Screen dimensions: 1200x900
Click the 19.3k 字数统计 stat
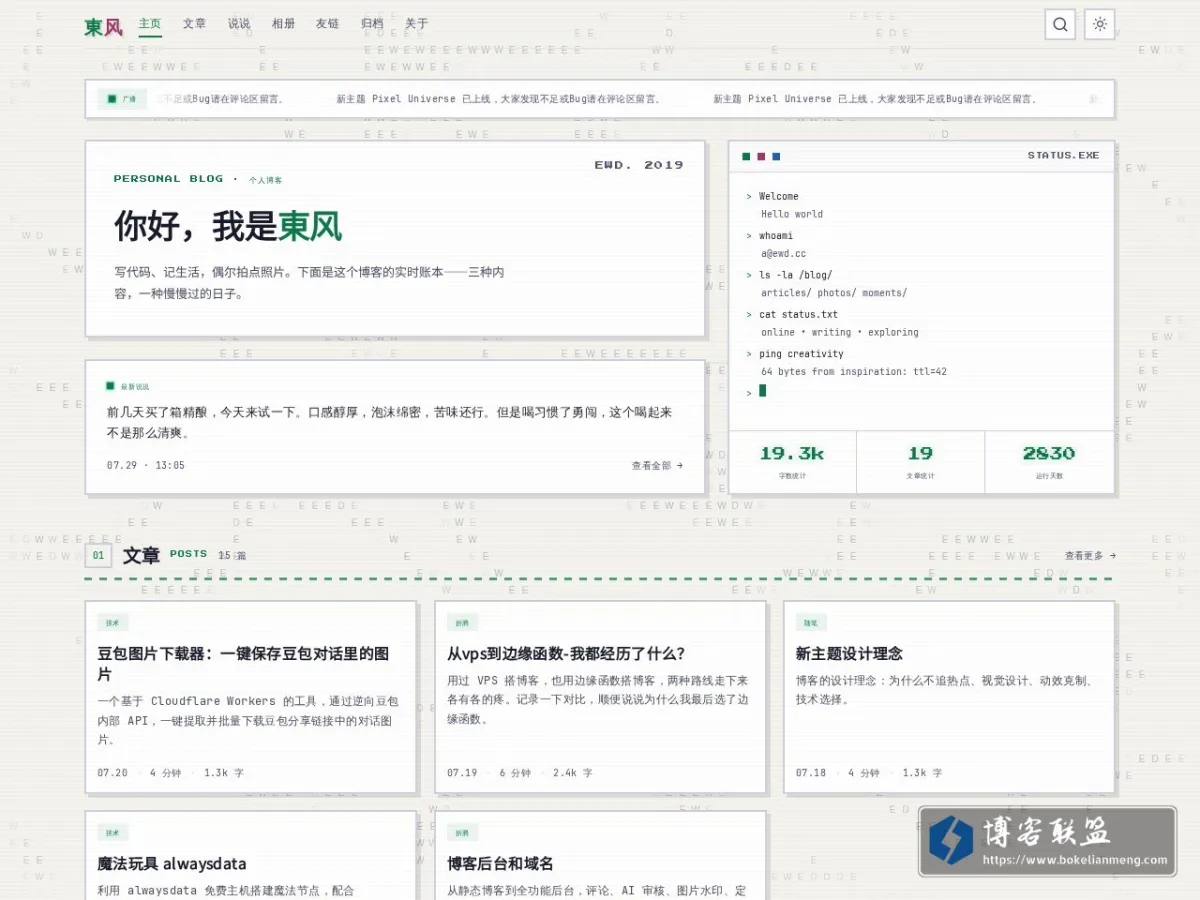pos(792,461)
